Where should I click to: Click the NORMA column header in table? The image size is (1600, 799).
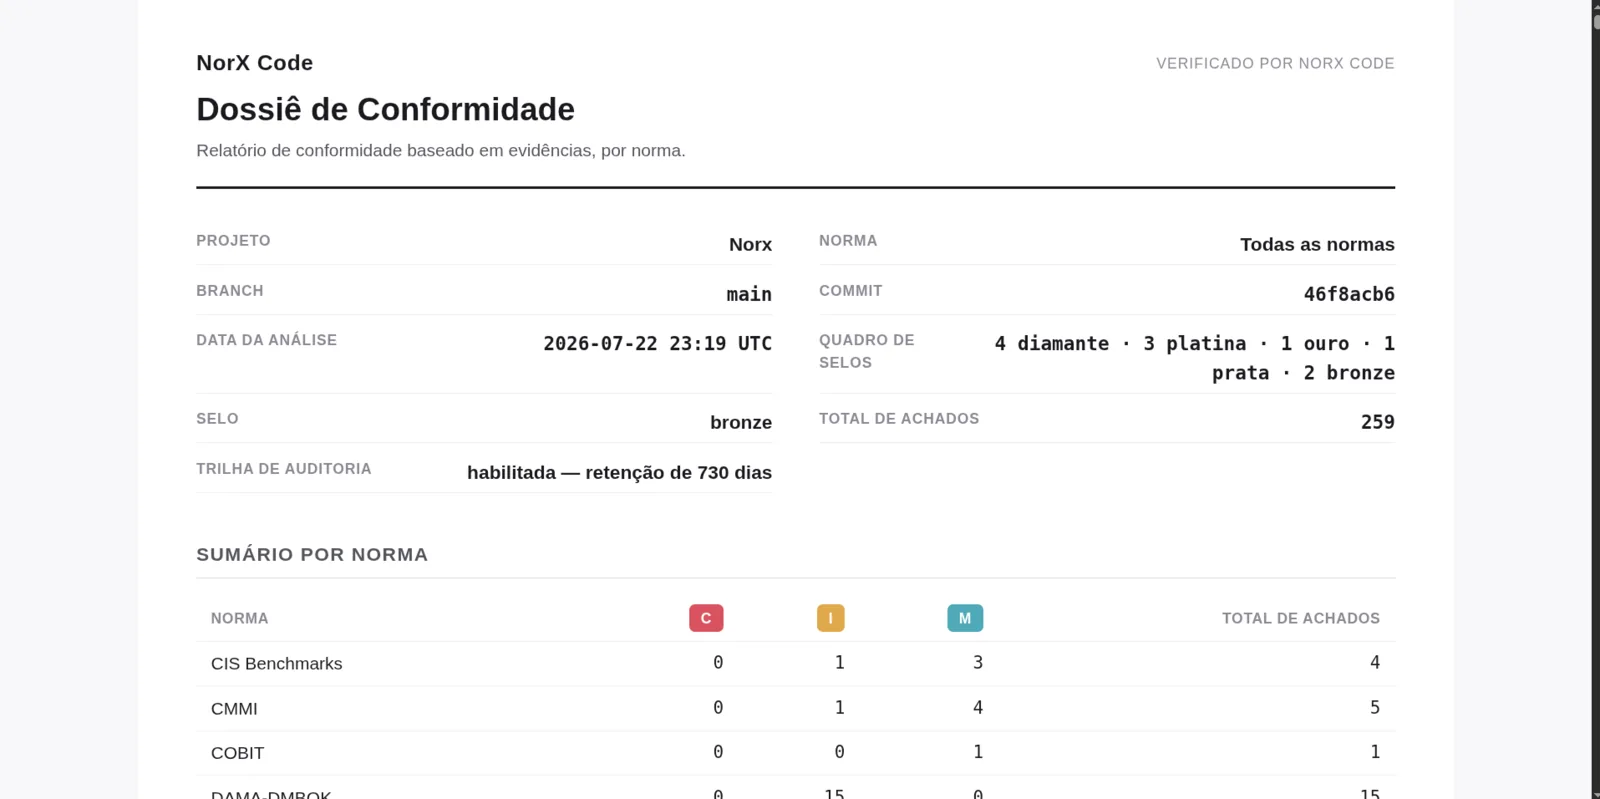tap(239, 619)
